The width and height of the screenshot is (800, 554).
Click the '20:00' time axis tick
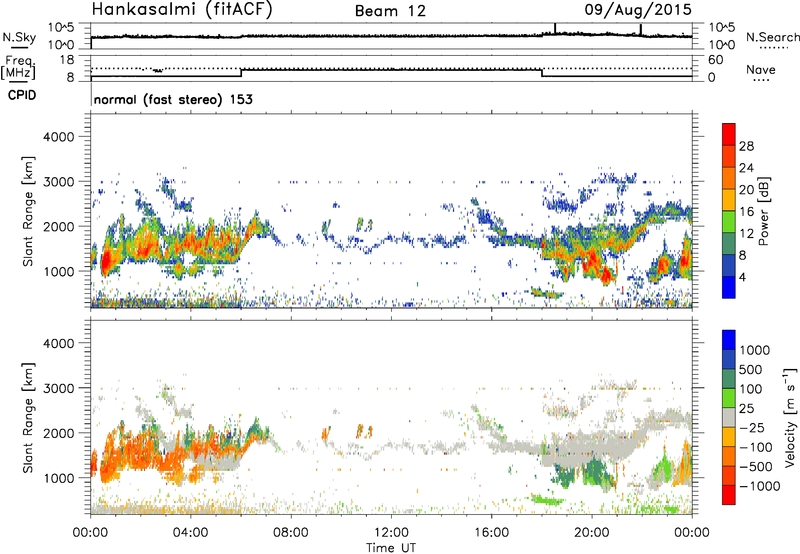(x=592, y=533)
